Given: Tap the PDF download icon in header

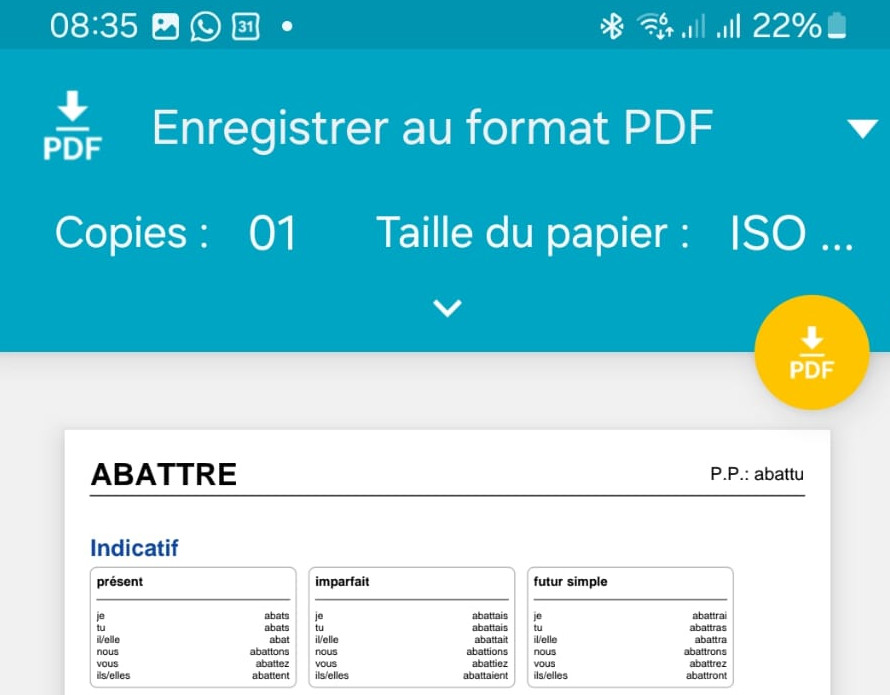Looking at the screenshot, I should 73,126.
